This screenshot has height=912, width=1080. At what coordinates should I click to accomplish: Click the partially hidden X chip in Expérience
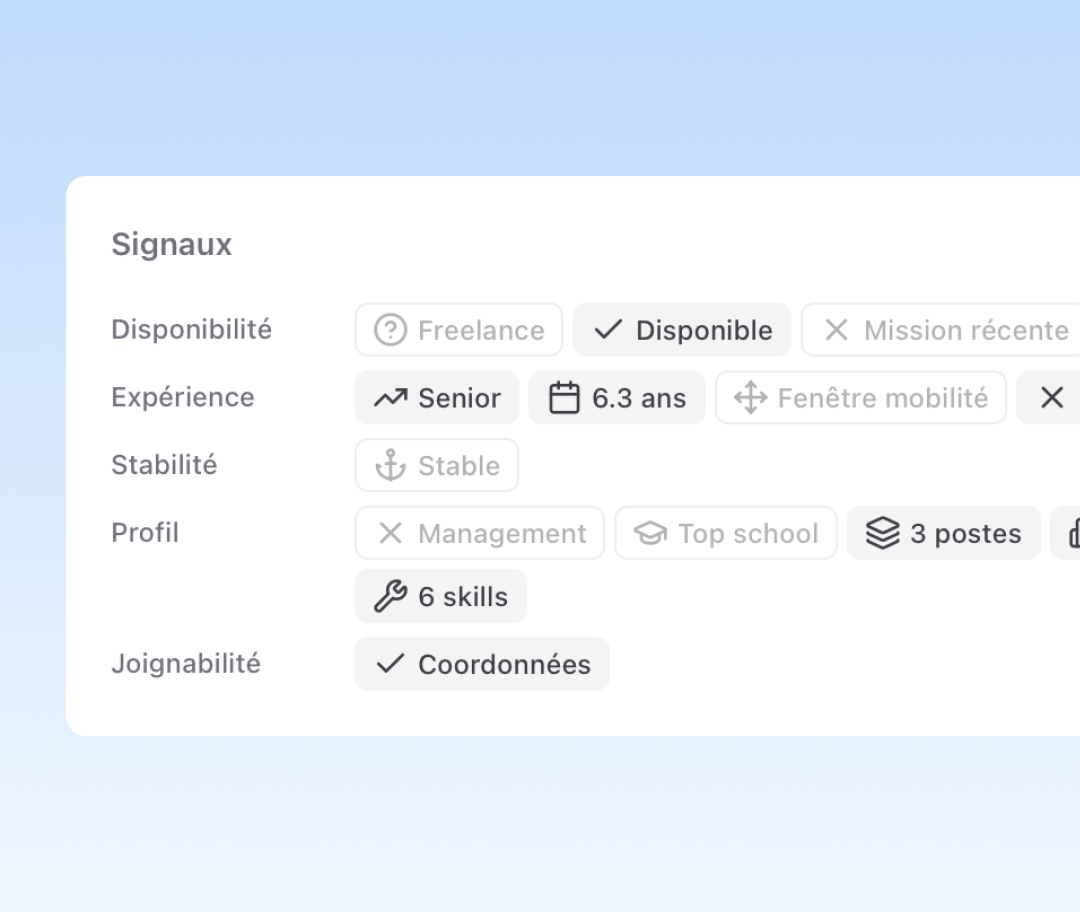click(1050, 398)
